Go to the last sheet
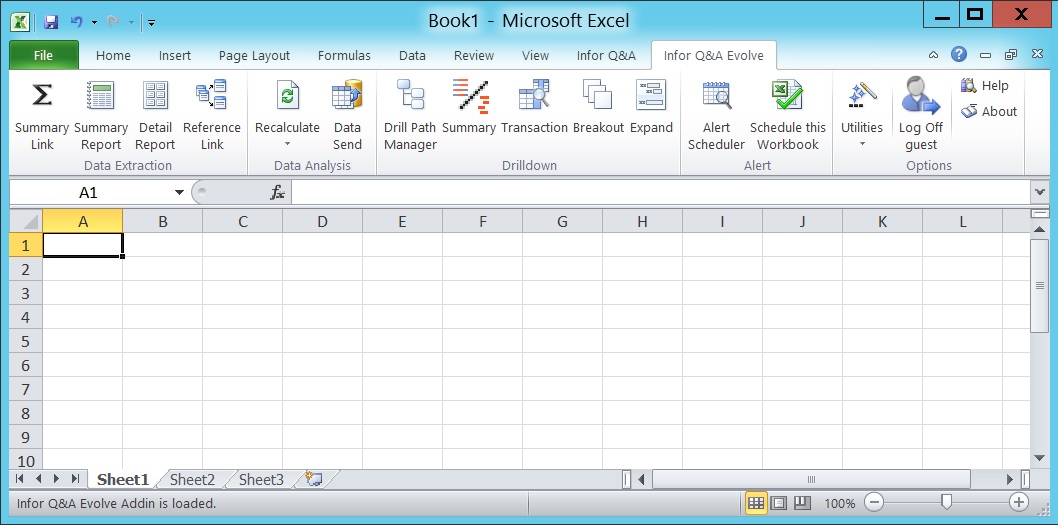 click(x=75, y=479)
